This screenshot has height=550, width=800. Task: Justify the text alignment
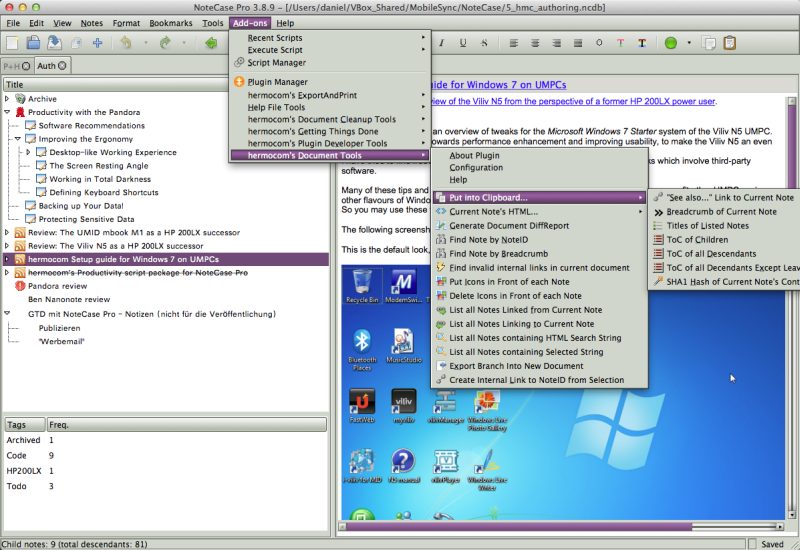point(578,43)
